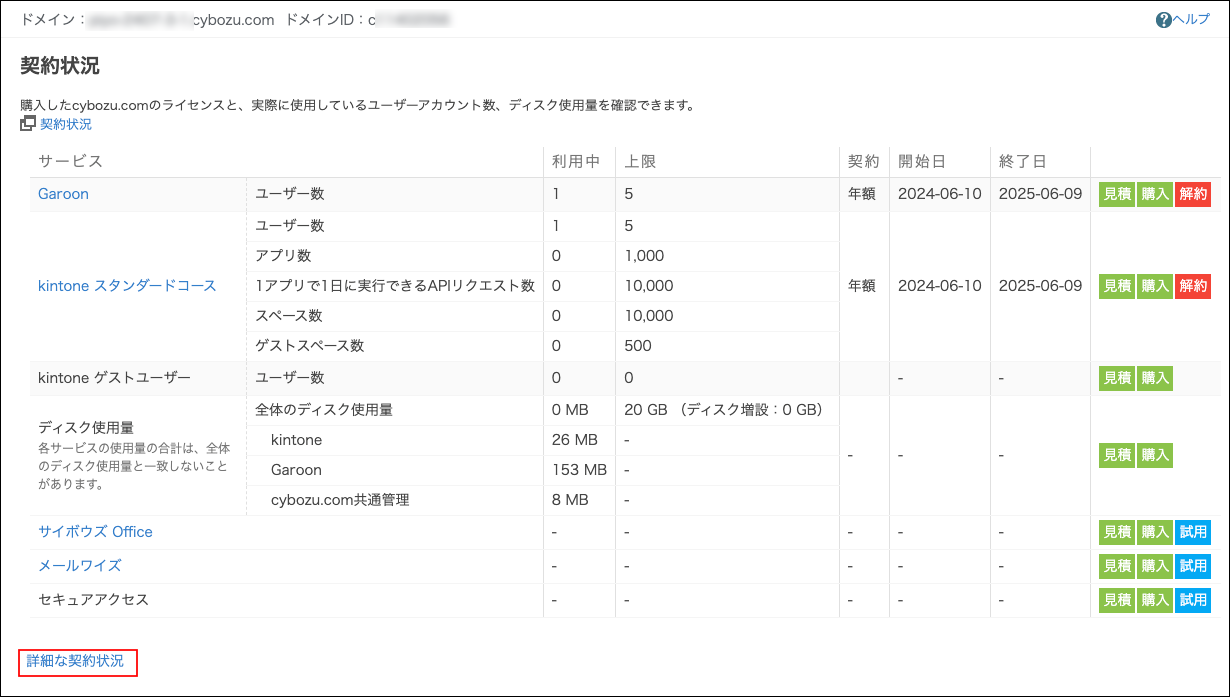
Task: Start a trial (試用) of セキュアアクセス
Action: coord(1192,600)
